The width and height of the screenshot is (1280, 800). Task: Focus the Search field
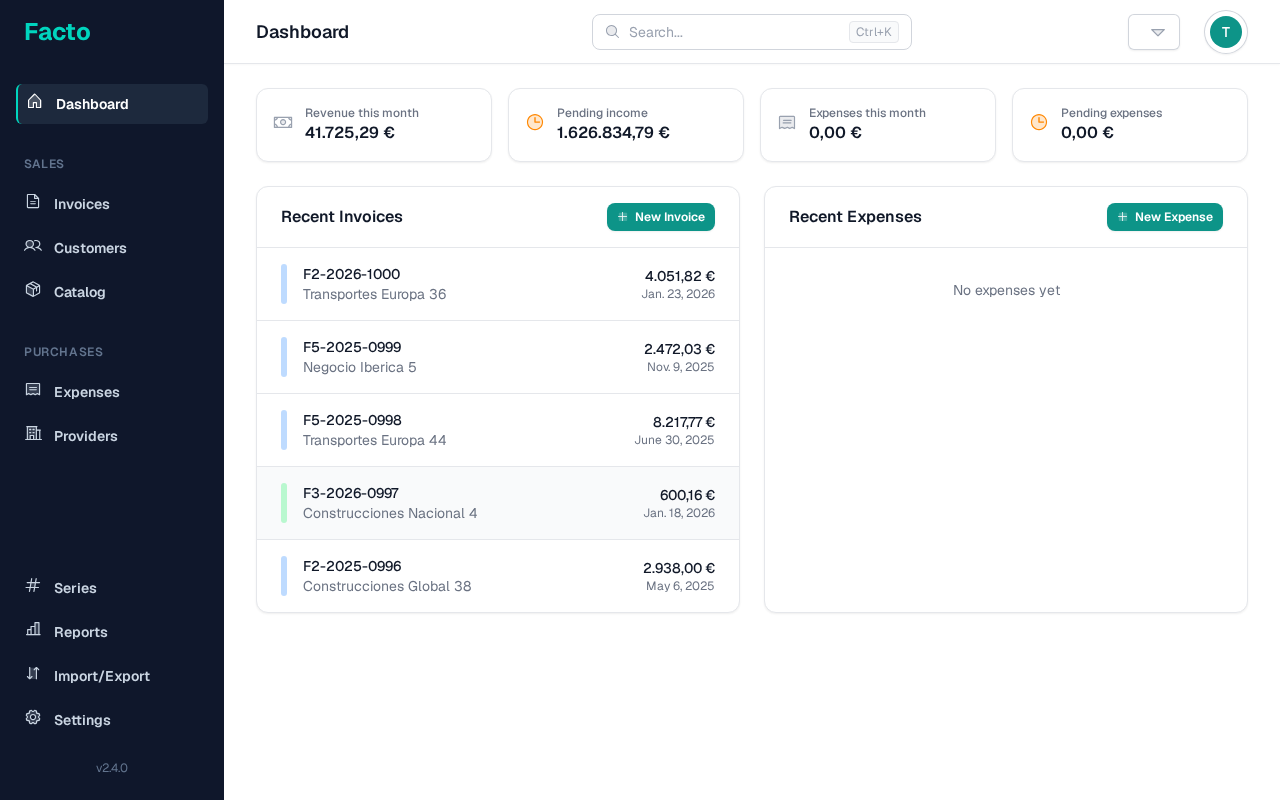[736, 32]
